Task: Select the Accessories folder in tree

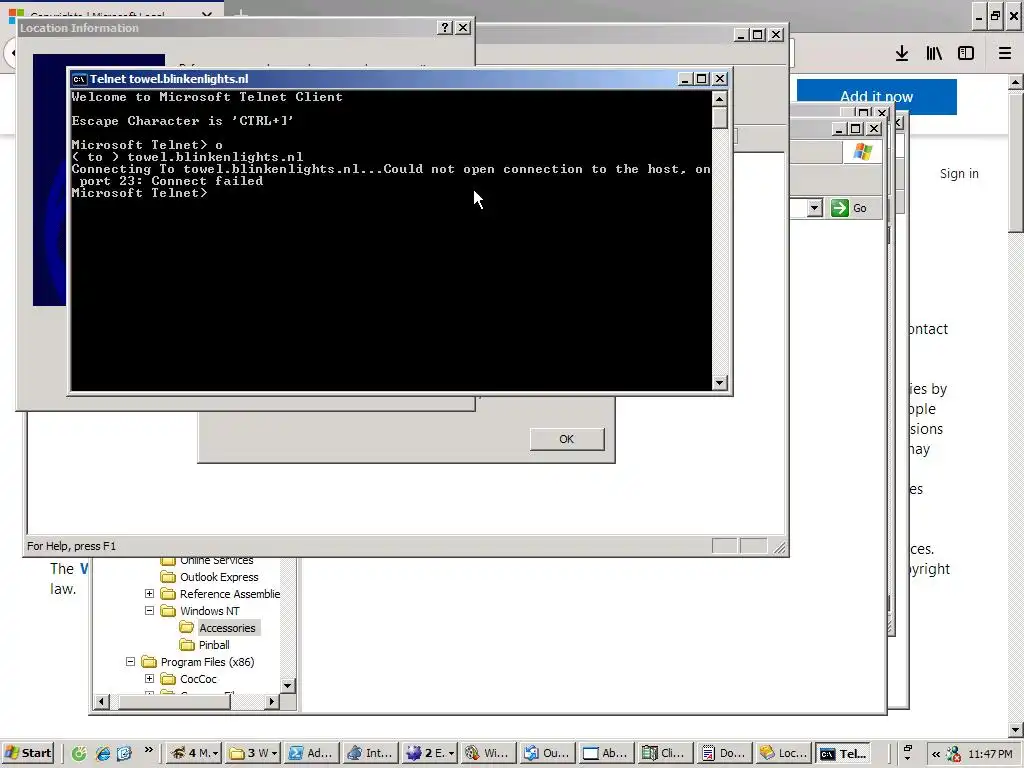Action: (x=227, y=628)
